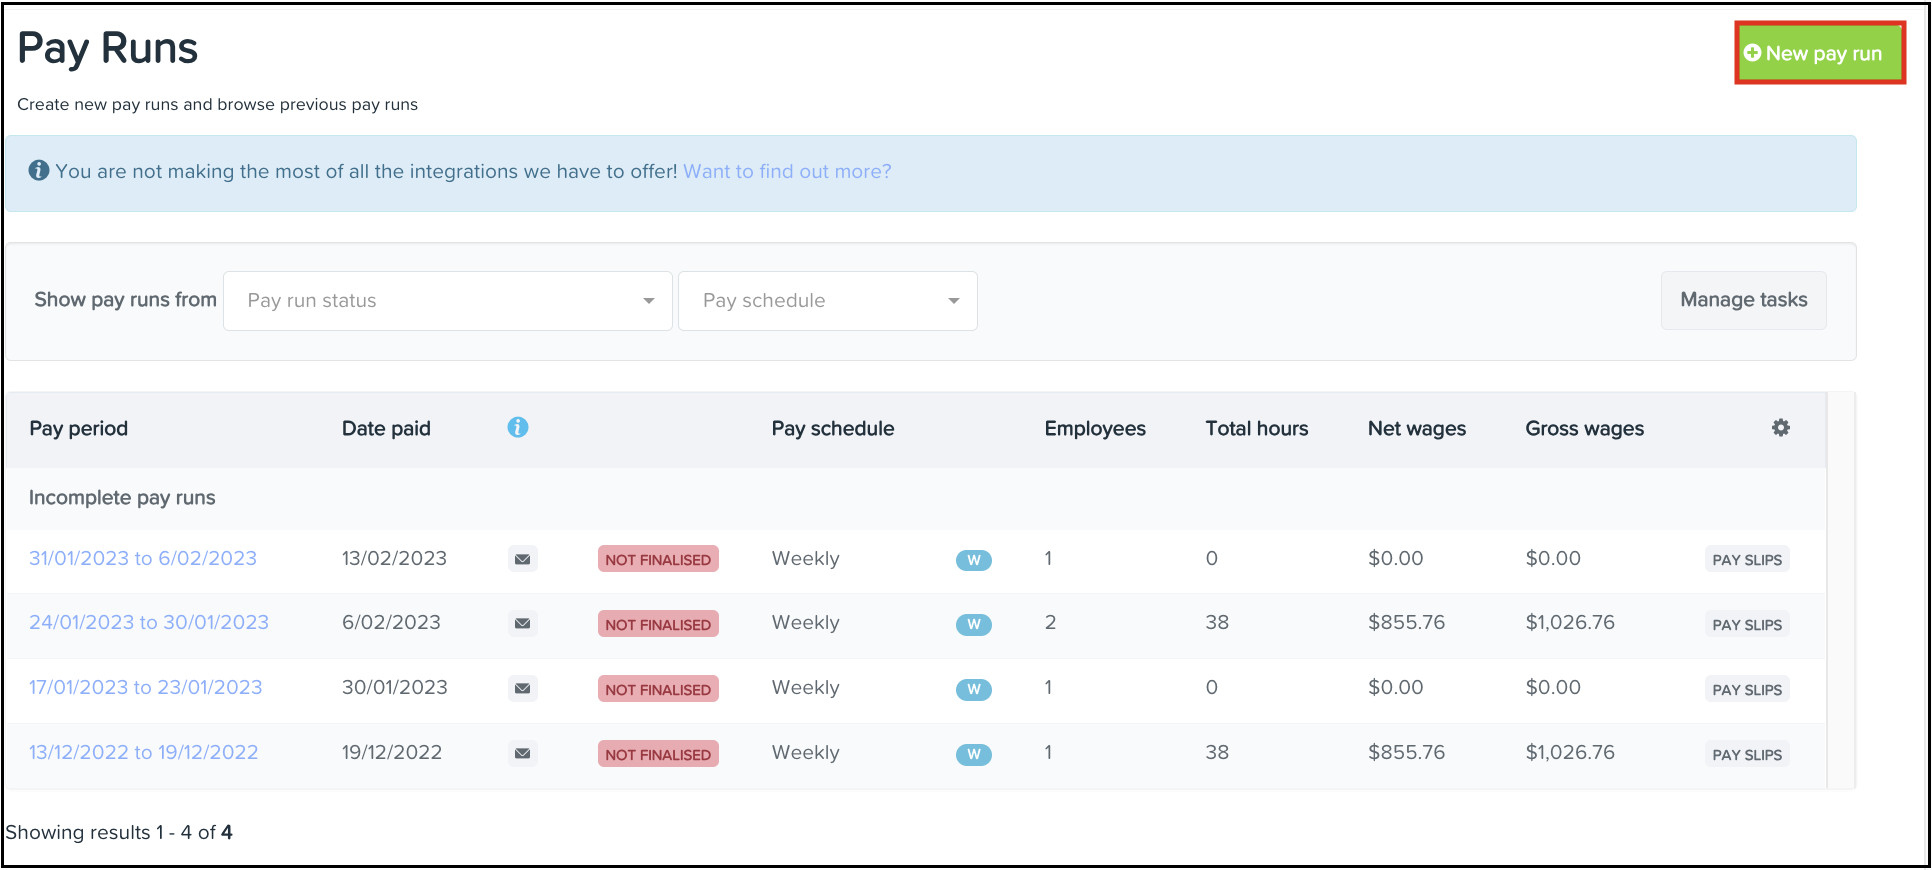Screen dimensions: 1932x870
Task: Click envelope icon for 6/02/2023 pay run
Action: [x=522, y=624]
